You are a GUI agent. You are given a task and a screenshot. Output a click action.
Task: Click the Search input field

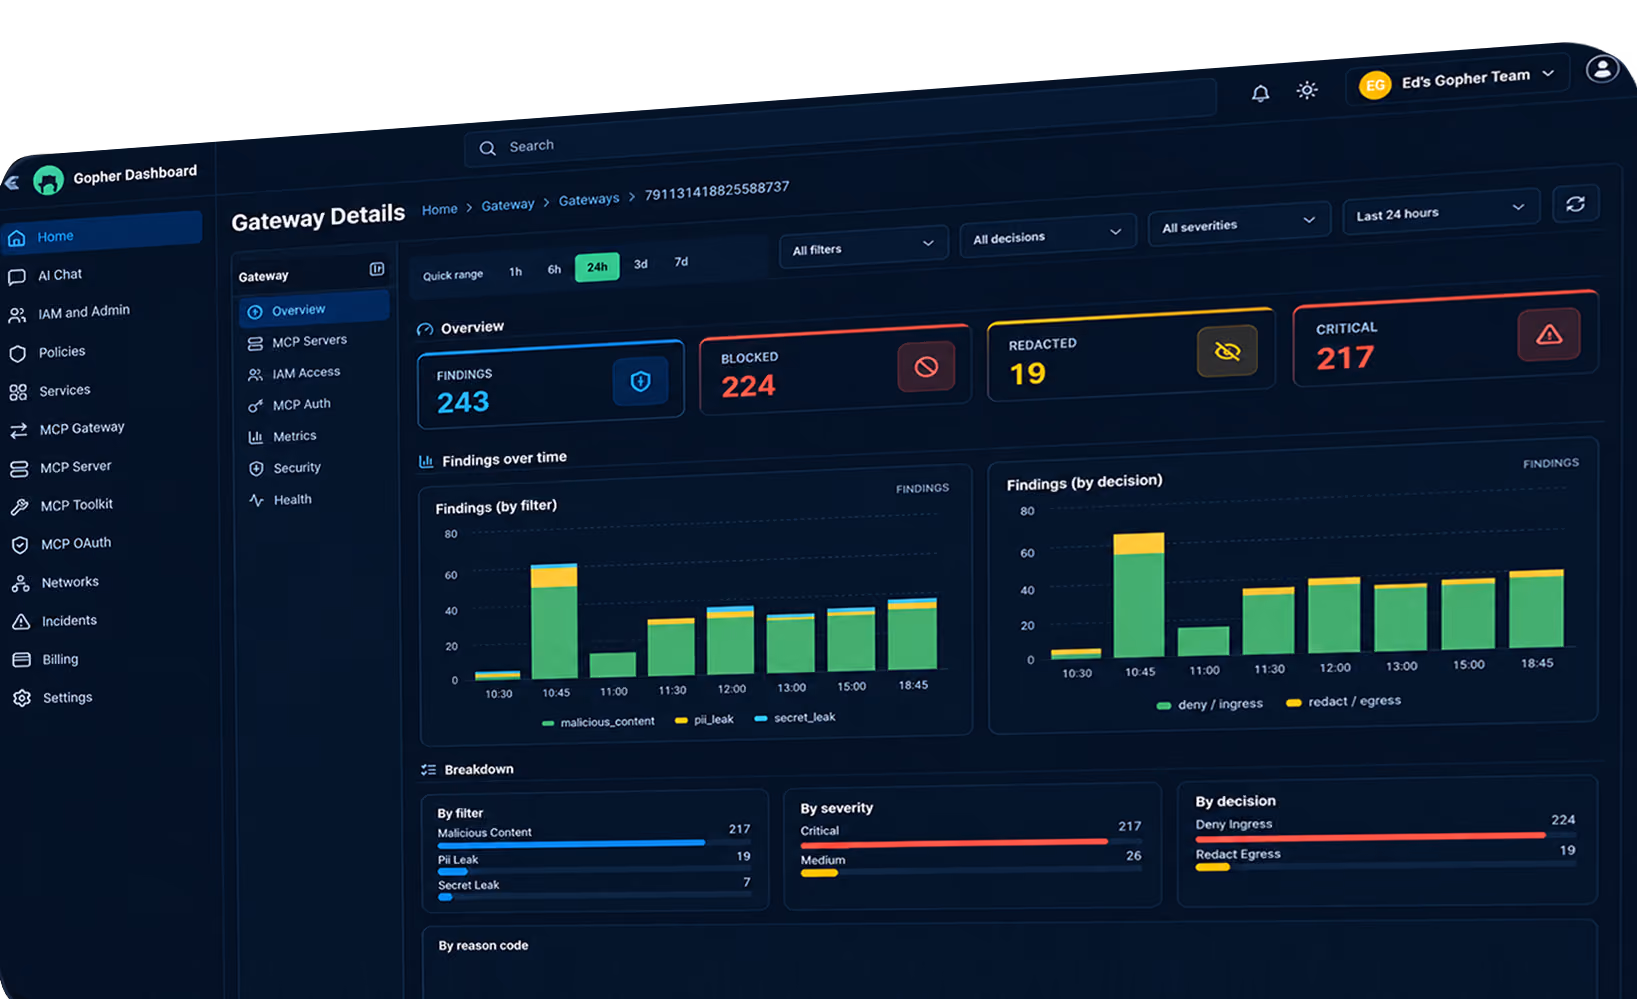tap(840, 124)
